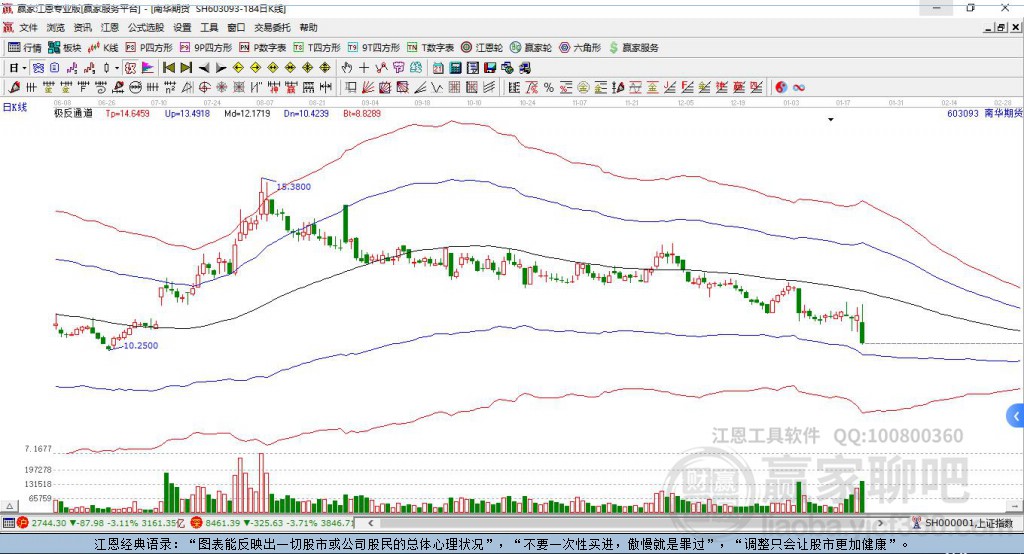Click SH000001 上证指数 status entry
1024x554 pixels.
point(968,523)
